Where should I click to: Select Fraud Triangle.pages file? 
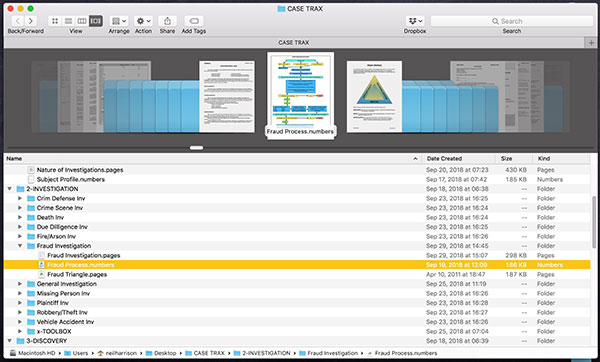point(297,274)
